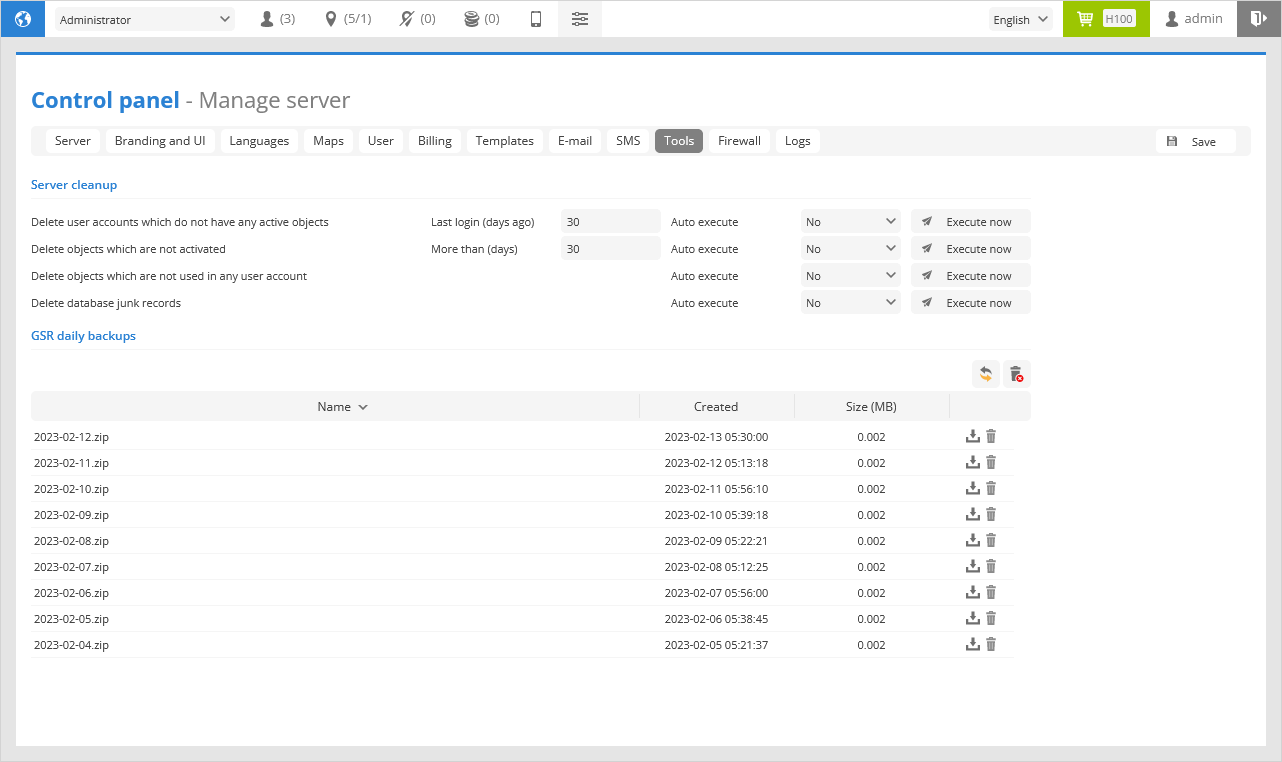
Task: Sort by the Created column header
Action: click(x=716, y=406)
